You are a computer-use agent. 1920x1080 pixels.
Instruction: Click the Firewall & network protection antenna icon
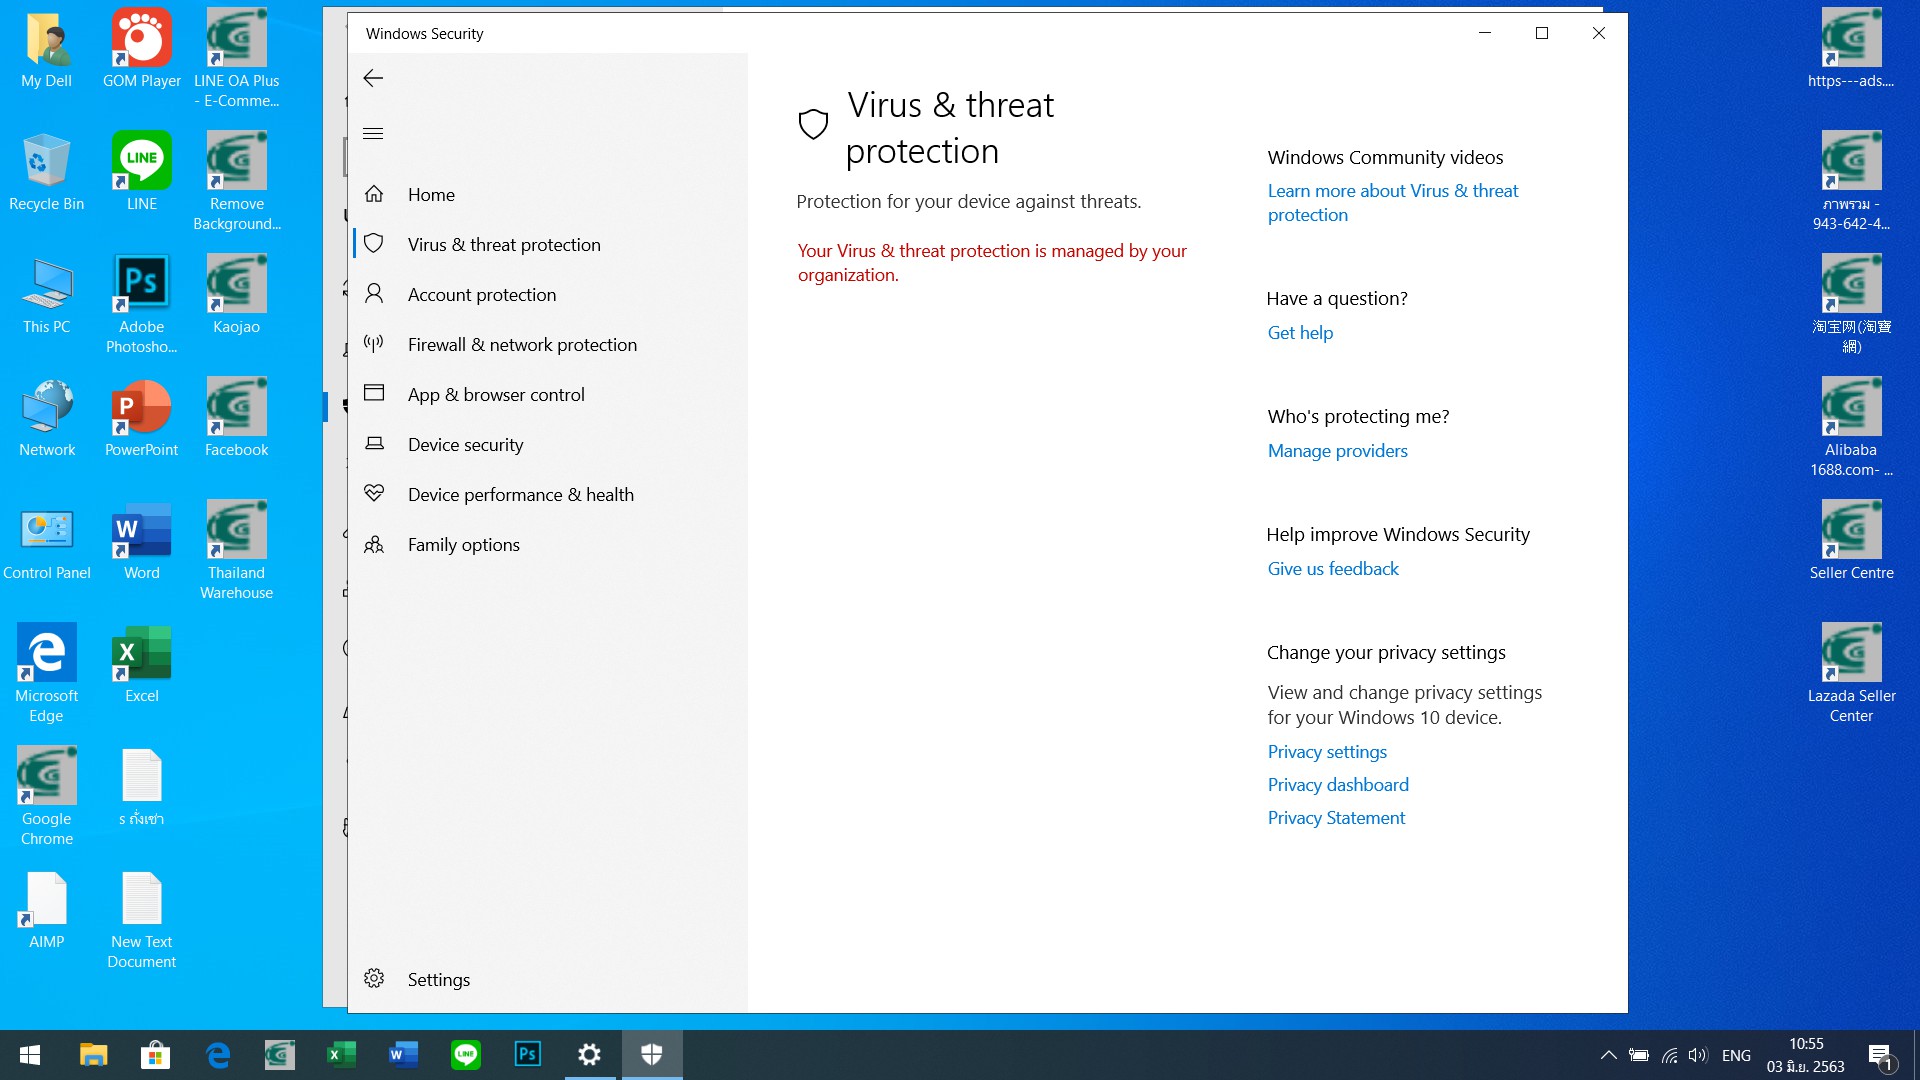tap(374, 344)
